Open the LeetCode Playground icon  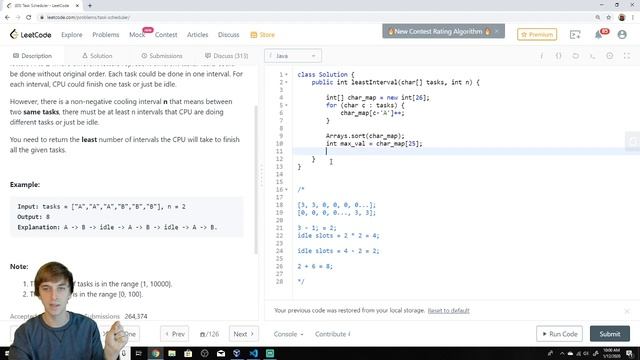(x=575, y=35)
